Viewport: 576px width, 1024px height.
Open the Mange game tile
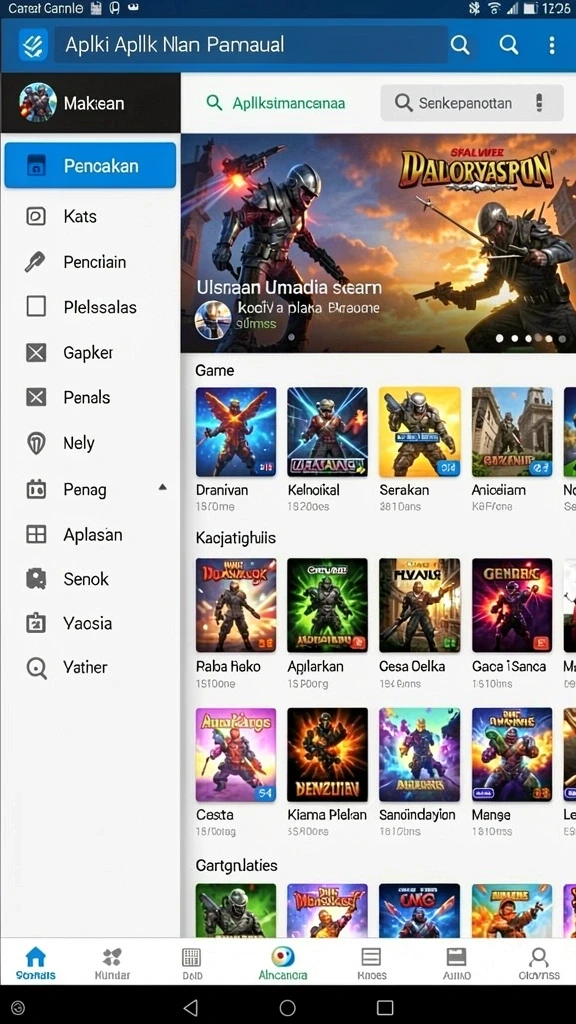pos(512,755)
